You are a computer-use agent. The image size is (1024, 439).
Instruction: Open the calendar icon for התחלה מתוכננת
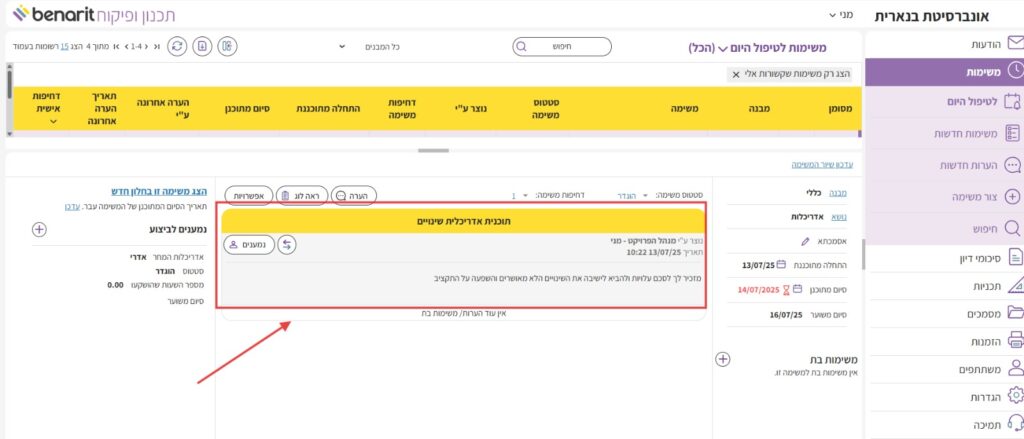[781, 265]
